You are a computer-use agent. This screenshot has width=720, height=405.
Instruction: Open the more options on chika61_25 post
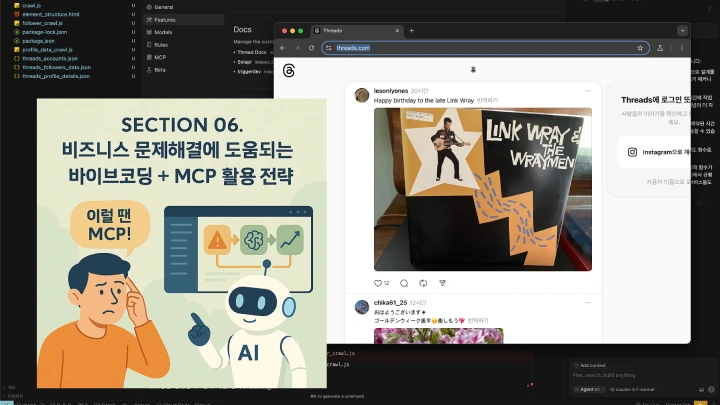pyautogui.click(x=588, y=303)
